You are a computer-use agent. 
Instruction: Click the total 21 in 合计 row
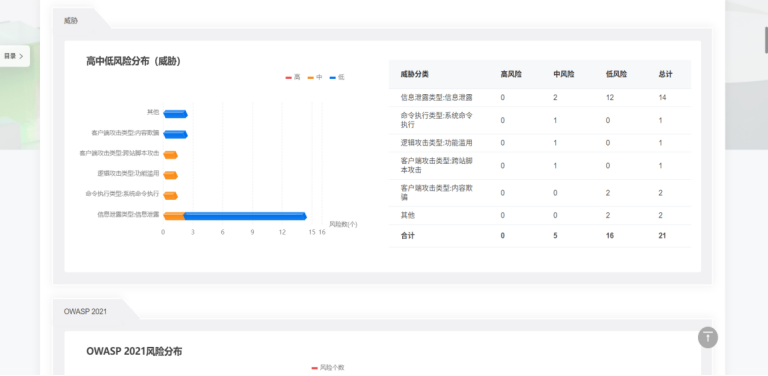tap(663, 236)
